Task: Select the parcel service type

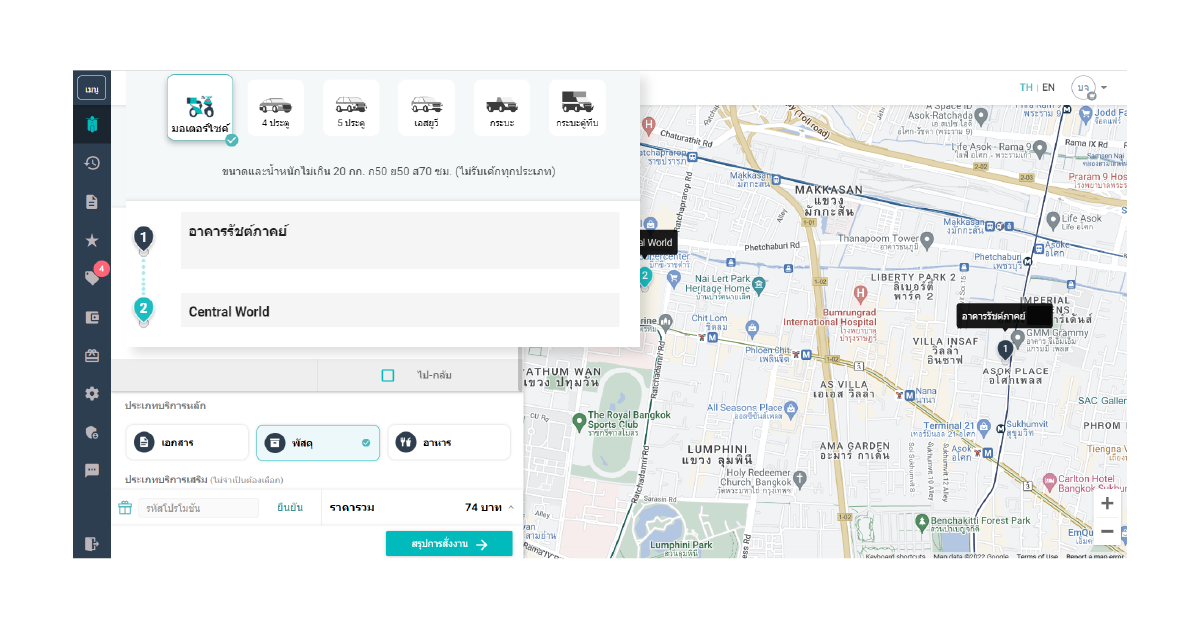Action: pos(318,442)
